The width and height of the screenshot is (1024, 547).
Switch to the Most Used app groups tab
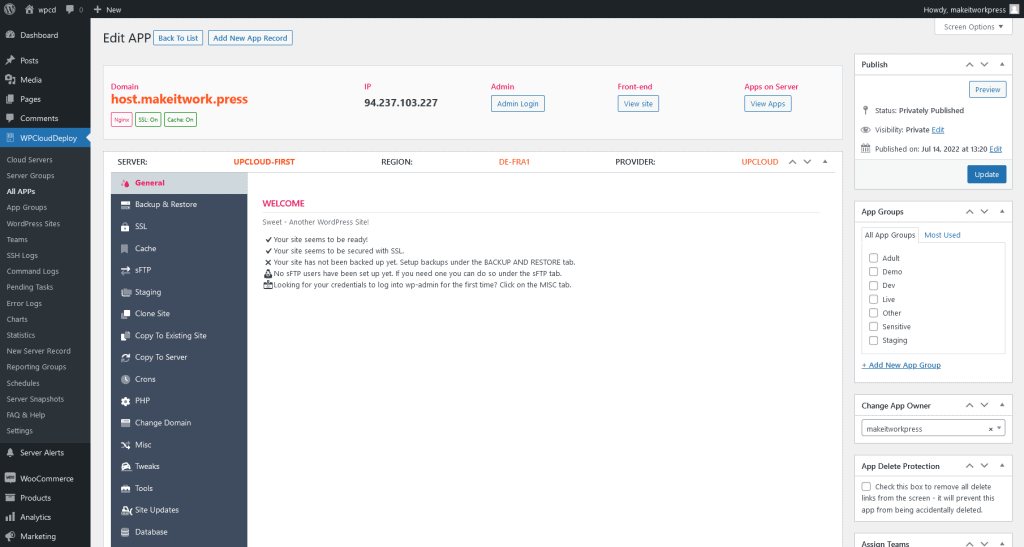(942, 235)
